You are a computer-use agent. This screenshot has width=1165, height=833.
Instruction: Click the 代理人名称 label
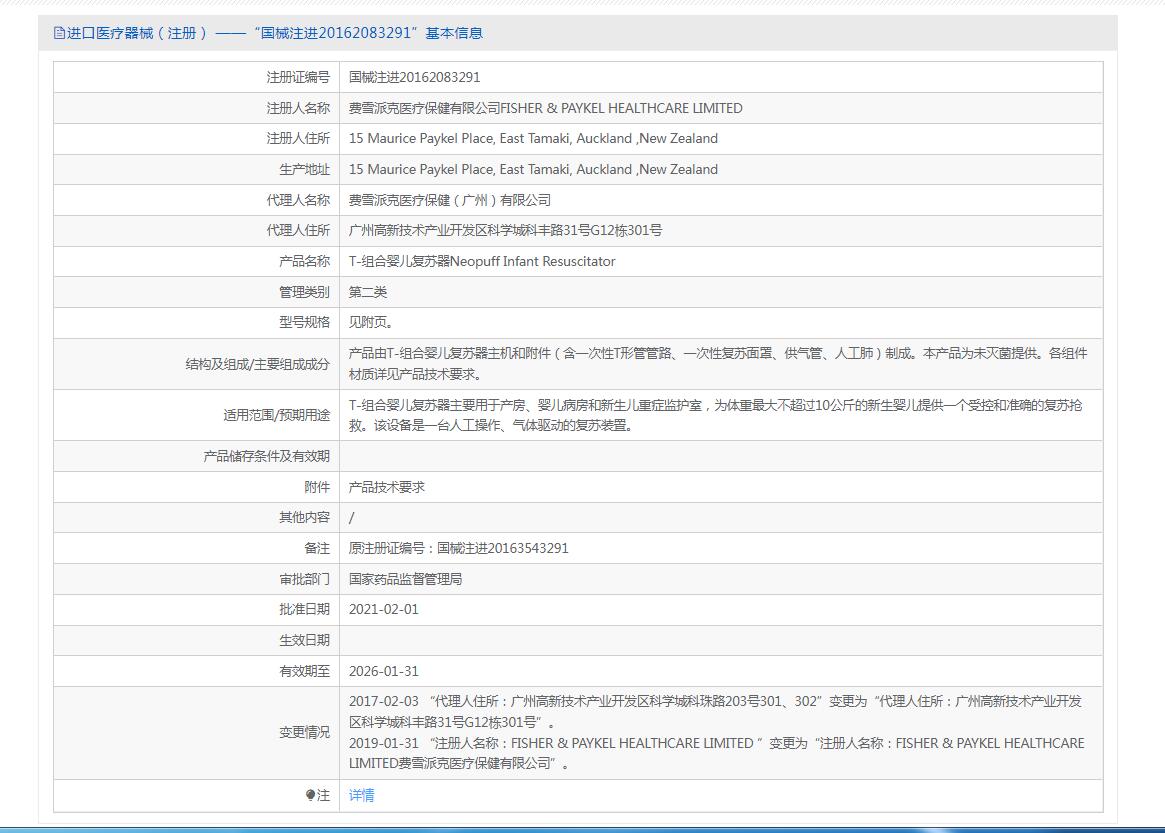[298, 200]
